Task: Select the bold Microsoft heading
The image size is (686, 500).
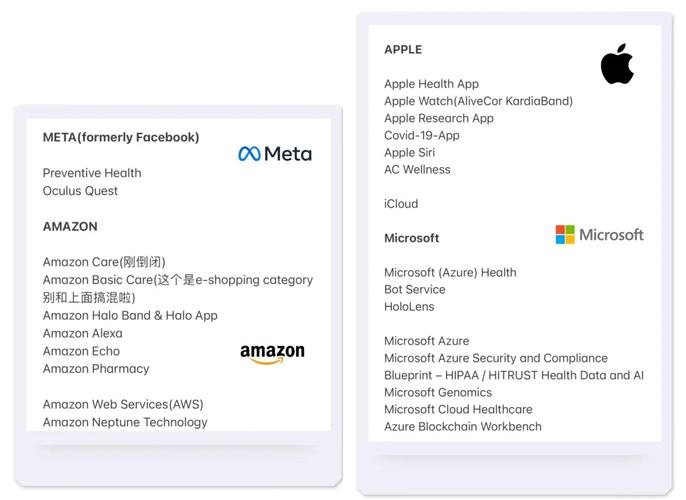Action: pyautogui.click(x=411, y=238)
